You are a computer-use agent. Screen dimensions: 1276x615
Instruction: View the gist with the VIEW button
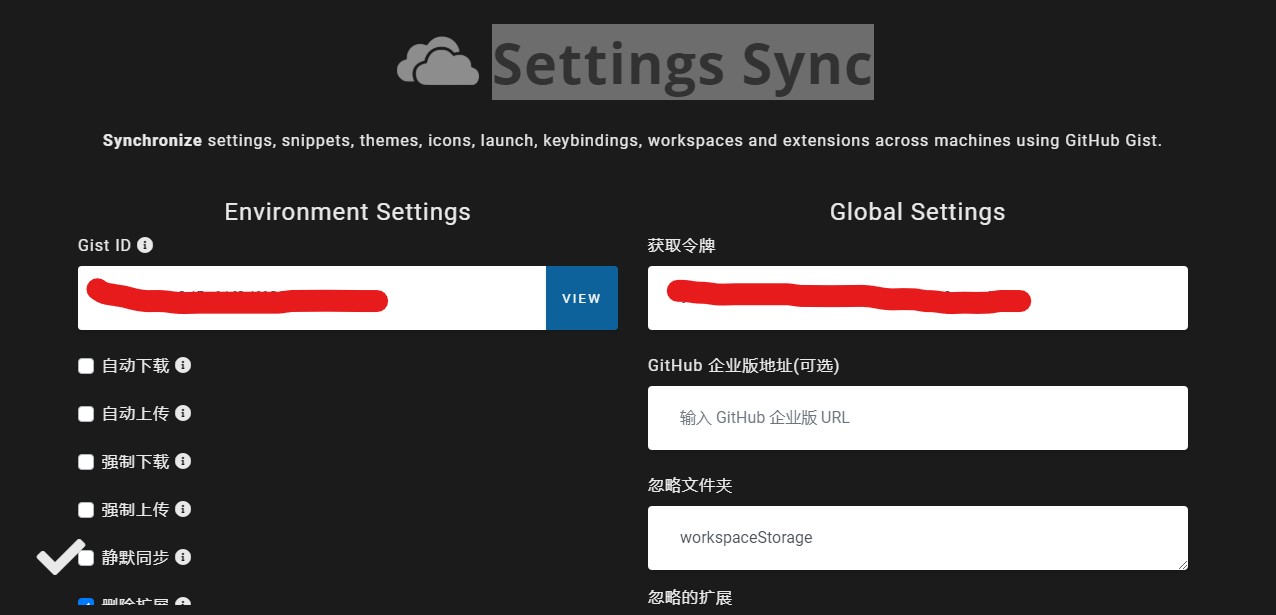[x=582, y=298]
